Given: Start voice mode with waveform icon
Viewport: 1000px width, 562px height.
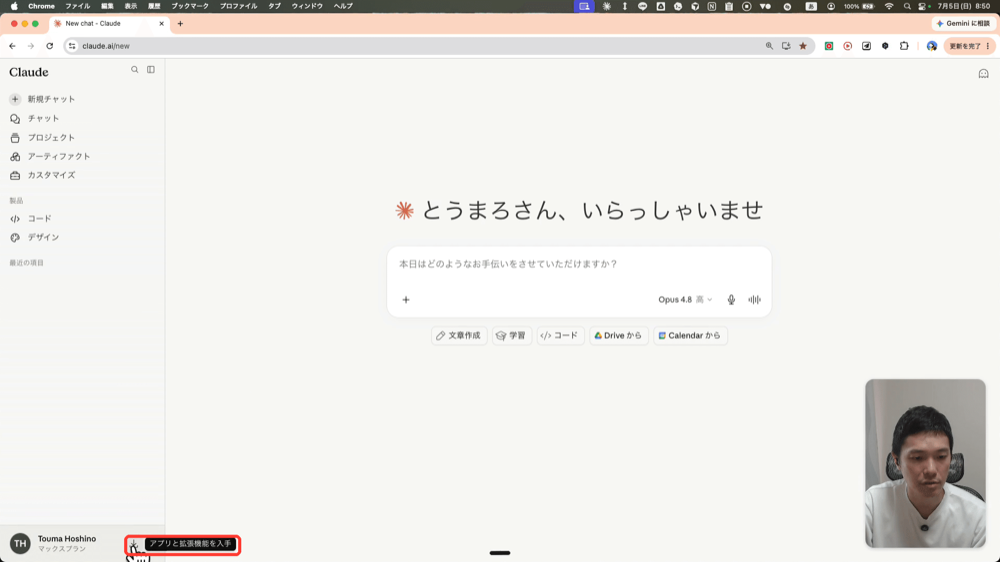Looking at the screenshot, I should 754,300.
